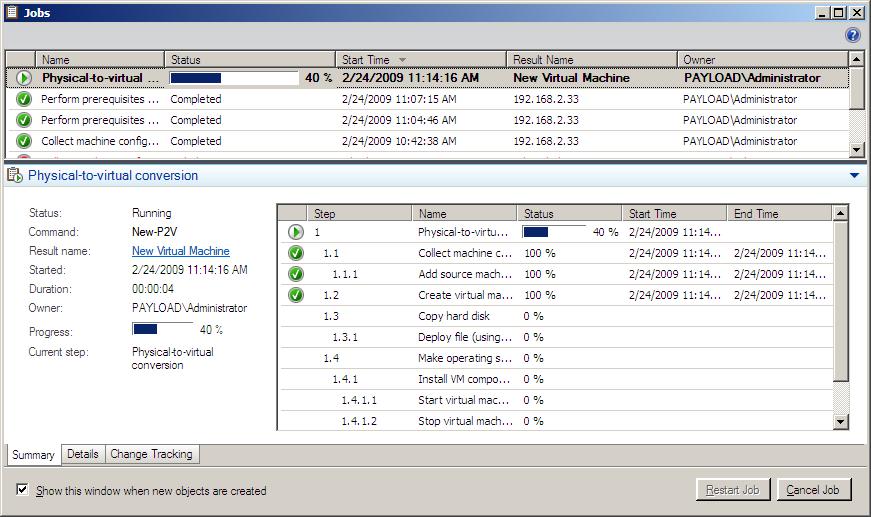Click green check icon beside step 1.1

[x=295, y=253]
